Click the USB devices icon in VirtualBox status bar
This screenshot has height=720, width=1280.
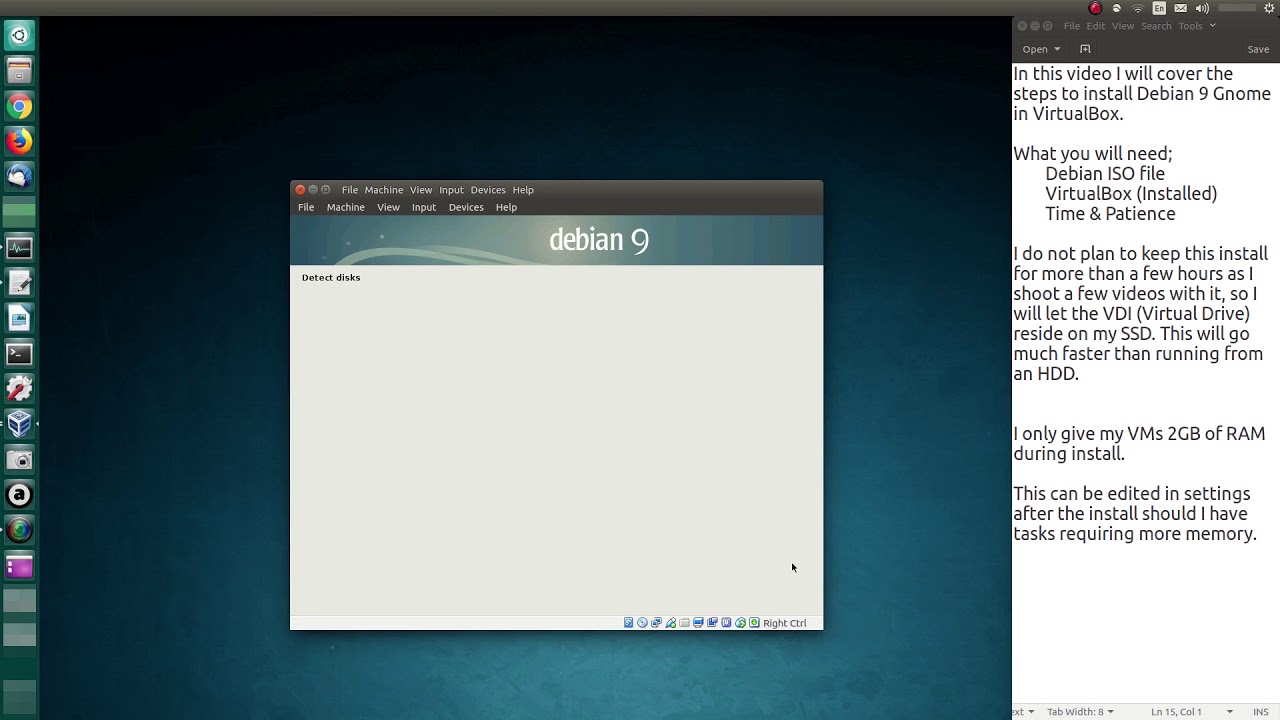click(x=670, y=623)
